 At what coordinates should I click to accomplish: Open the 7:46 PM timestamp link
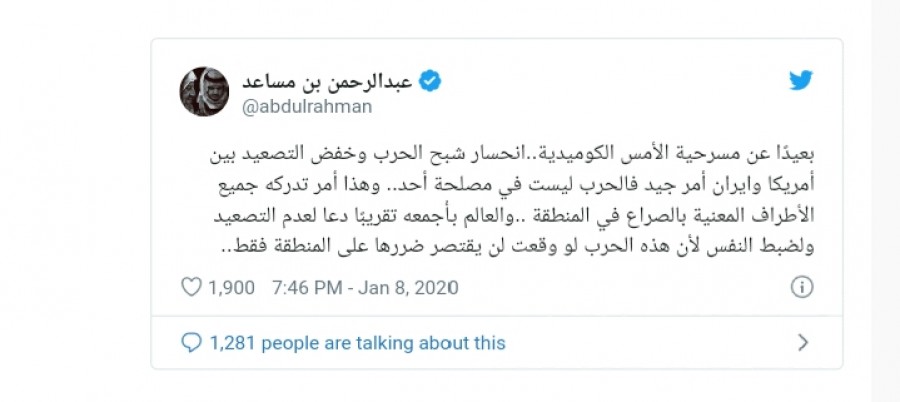tap(307, 287)
